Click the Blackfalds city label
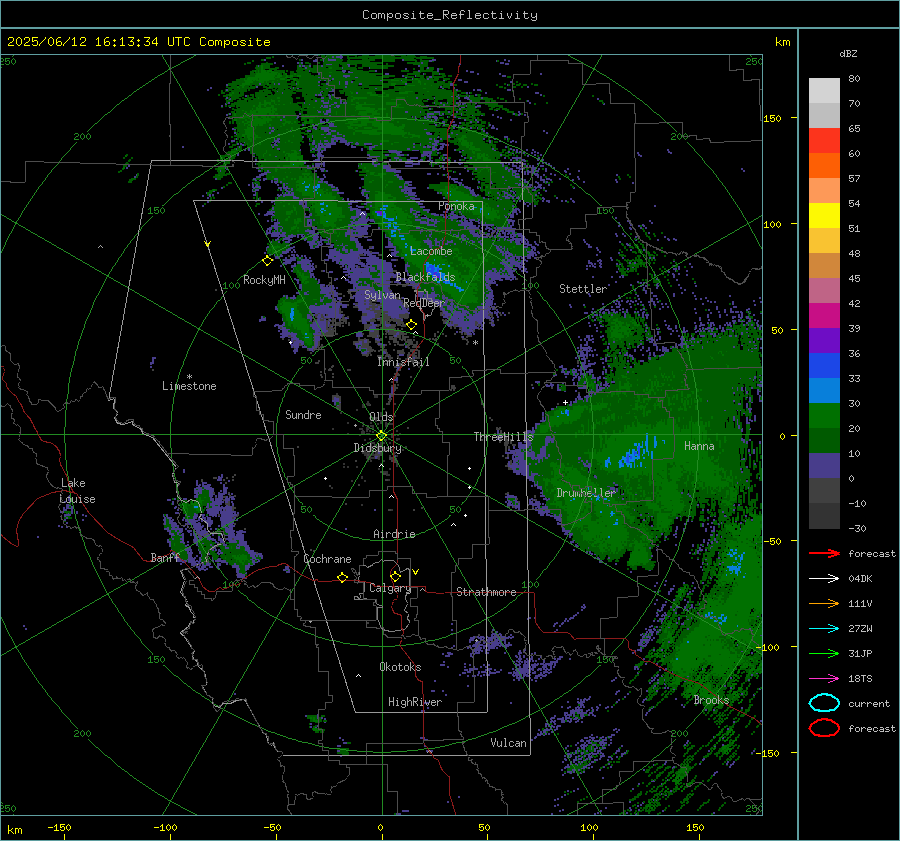 (x=425, y=277)
